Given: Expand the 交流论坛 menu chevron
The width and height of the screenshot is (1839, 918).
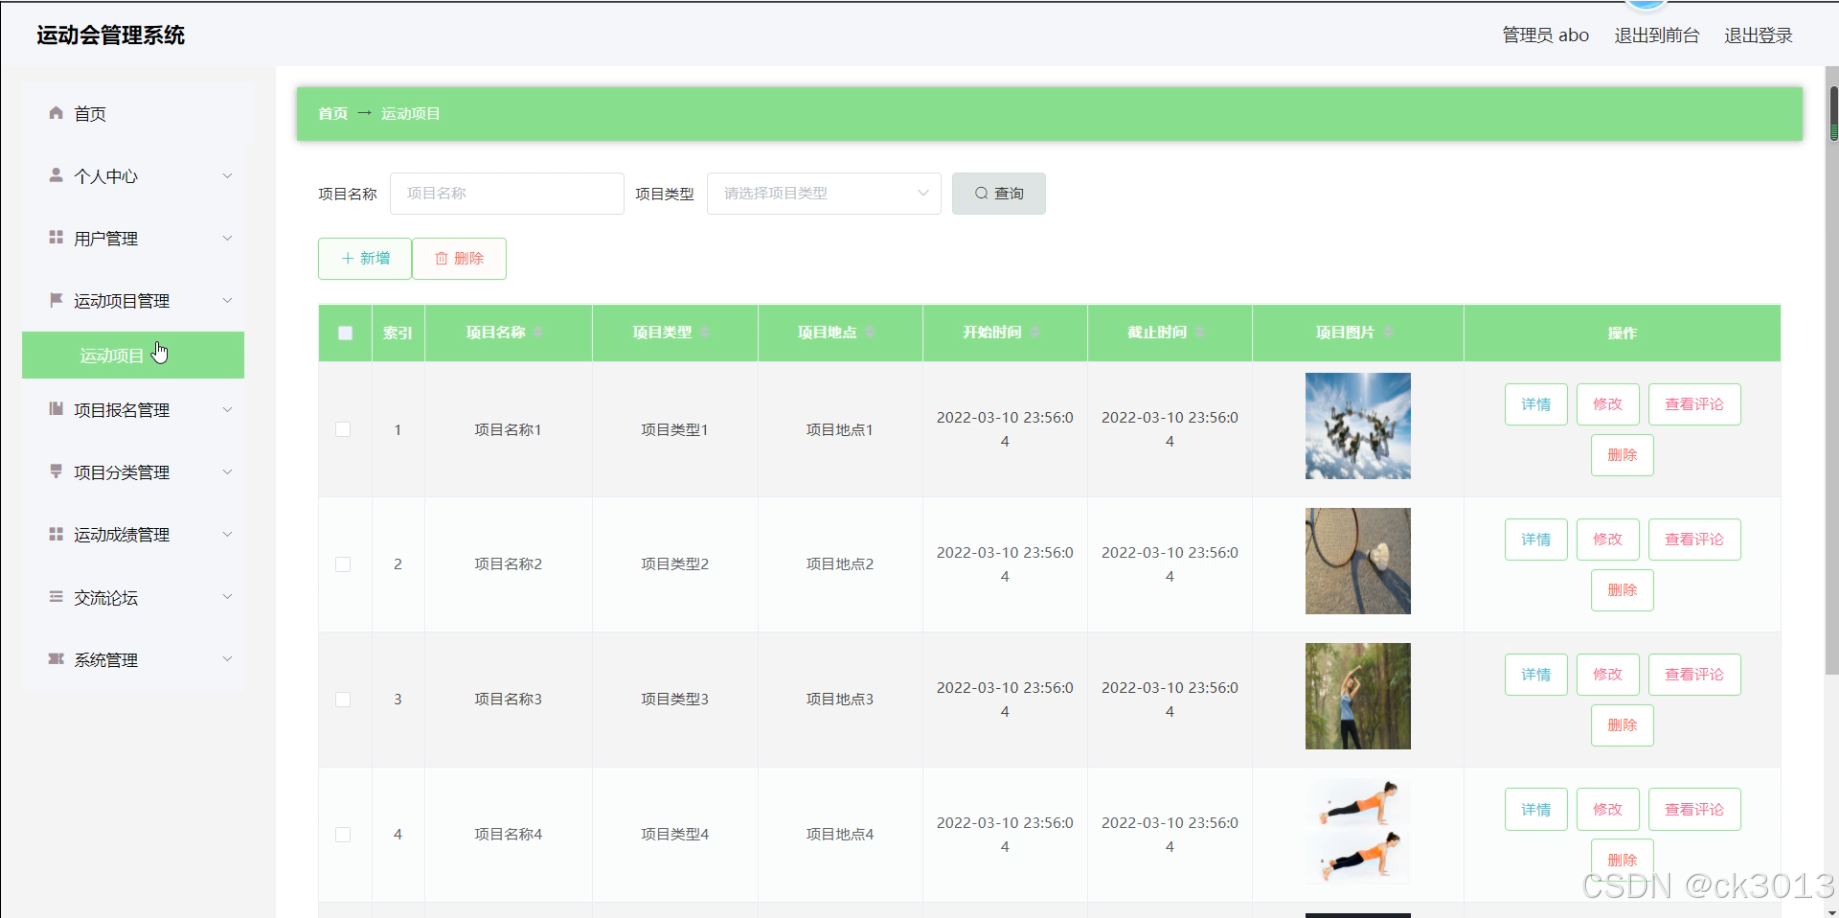Looking at the screenshot, I should click(227, 597).
